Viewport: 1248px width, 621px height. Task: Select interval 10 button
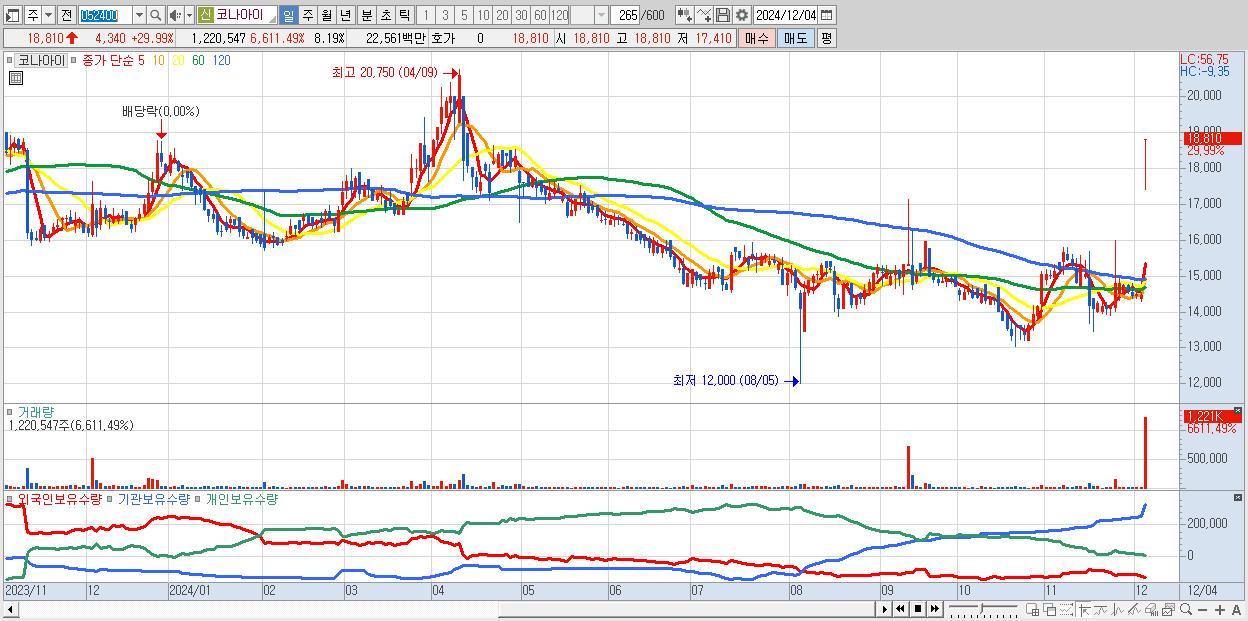click(x=483, y=15)
